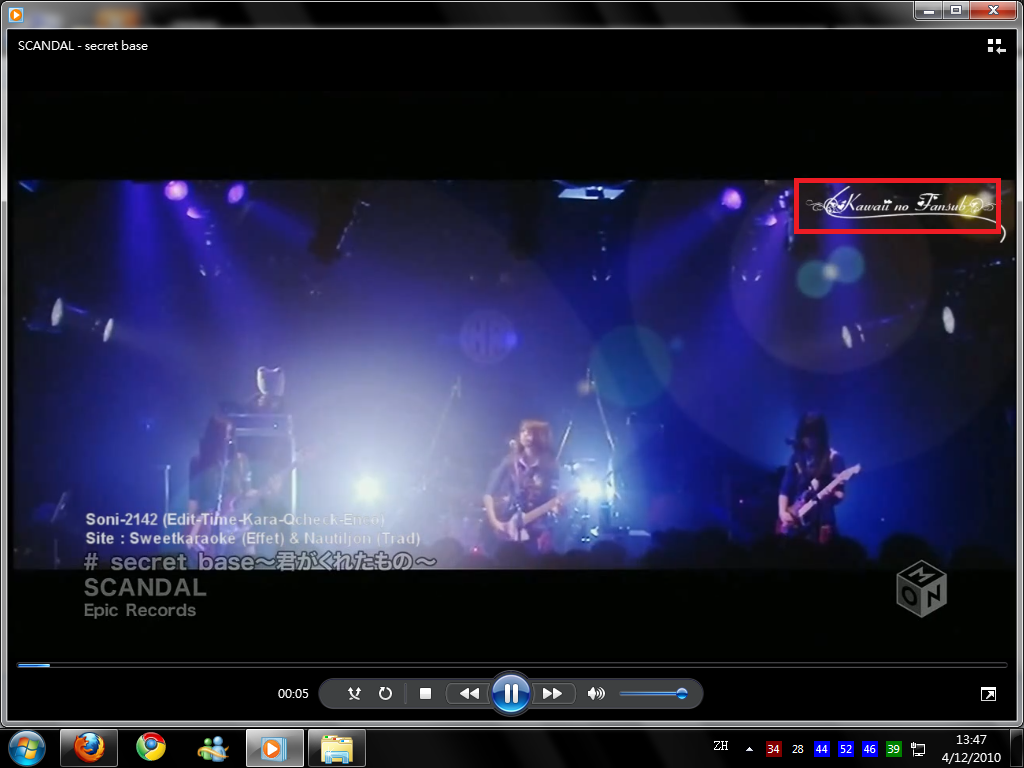Click the Media Player title bar icon
Screen dimensions: 1024x768
pos(16,14)
